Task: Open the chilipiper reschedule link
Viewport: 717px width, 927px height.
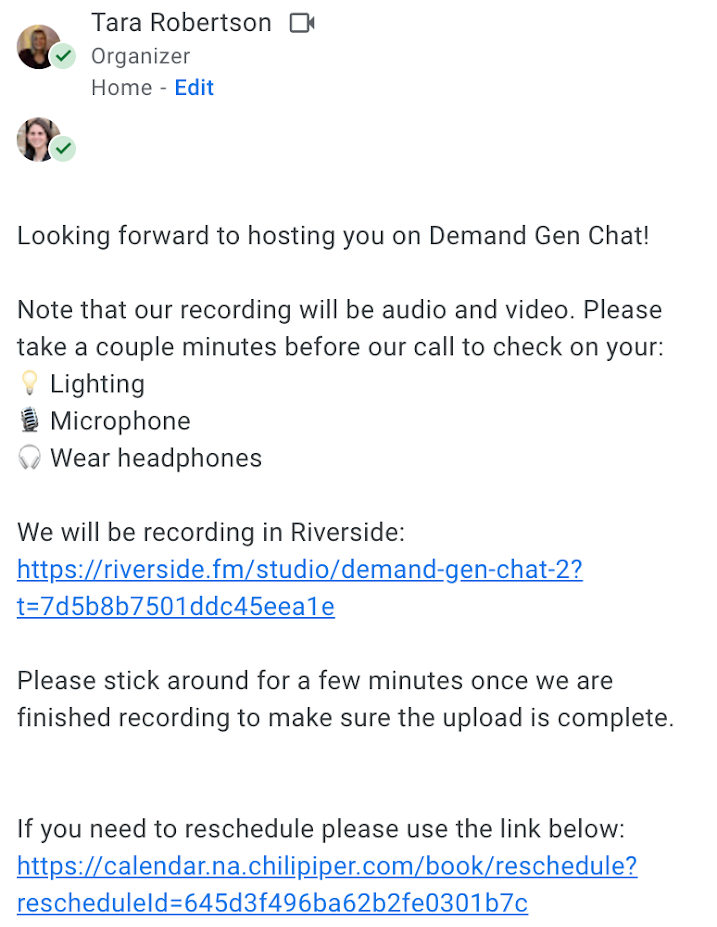Action: pos(327,866)
